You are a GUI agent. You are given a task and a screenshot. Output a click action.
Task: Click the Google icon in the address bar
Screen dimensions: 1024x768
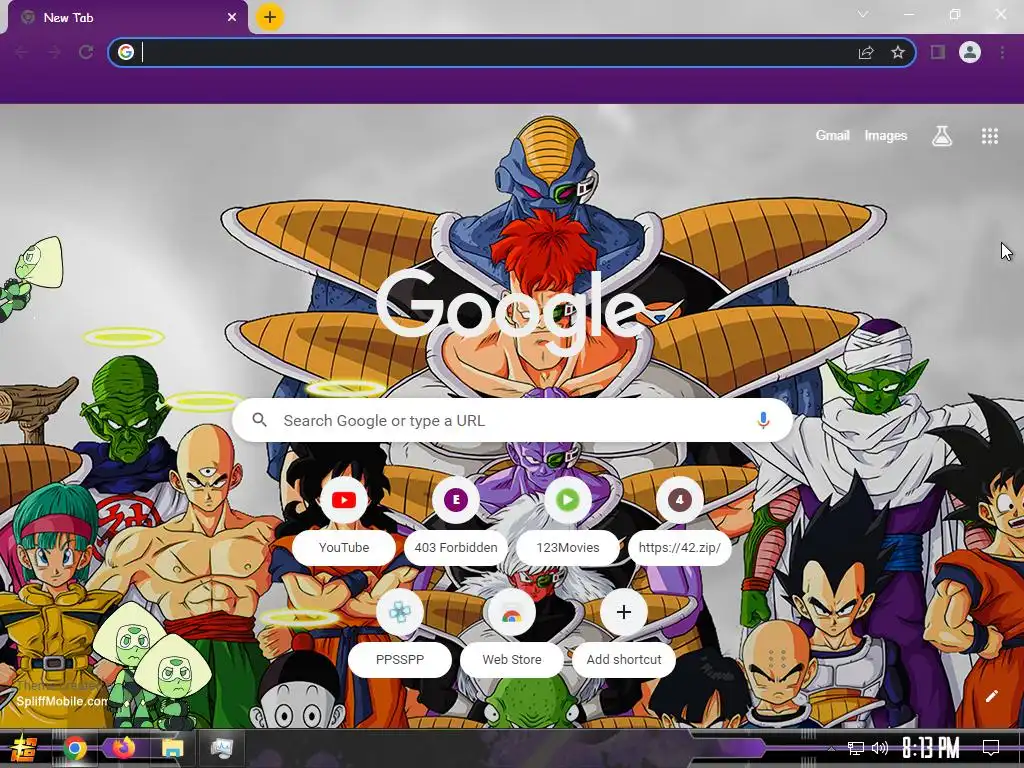(x=126, y=52)
